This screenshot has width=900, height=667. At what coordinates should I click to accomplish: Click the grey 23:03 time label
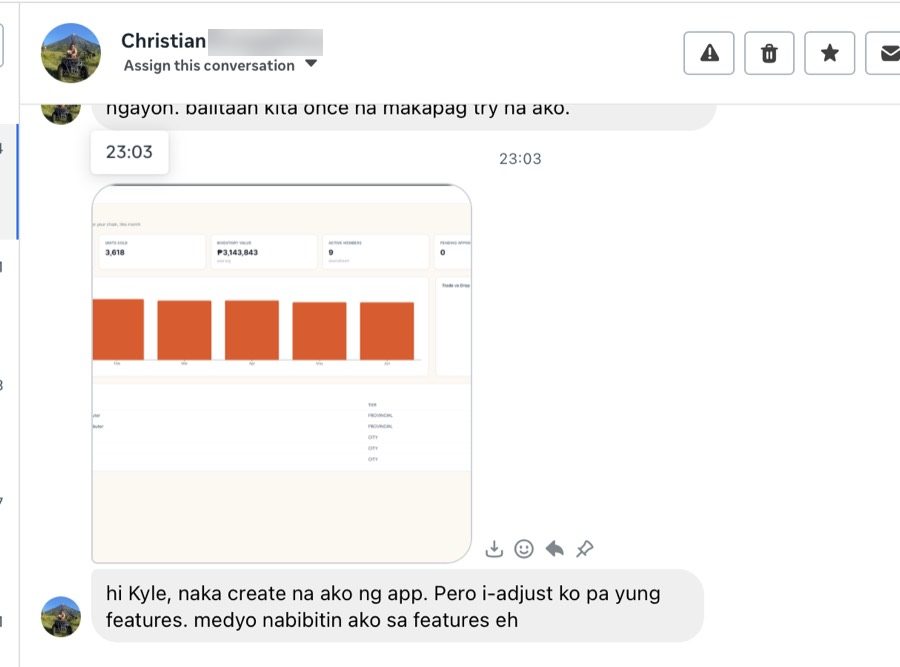coord(520,159)
